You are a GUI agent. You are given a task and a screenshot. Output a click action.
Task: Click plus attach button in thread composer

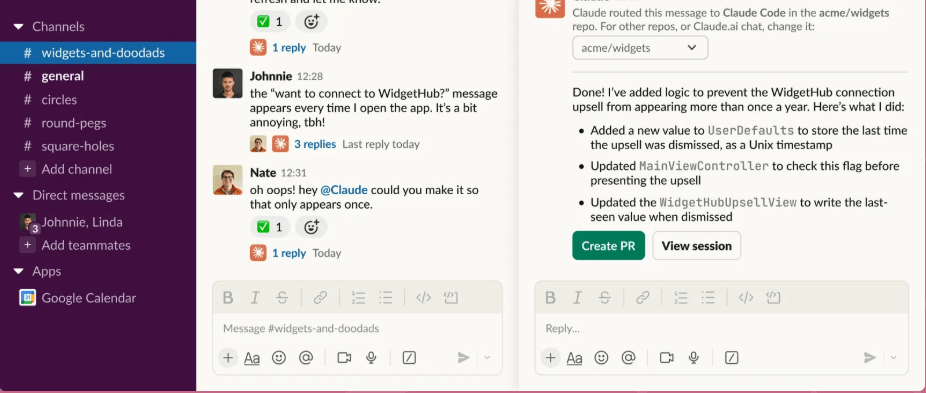tap(550, 358)
